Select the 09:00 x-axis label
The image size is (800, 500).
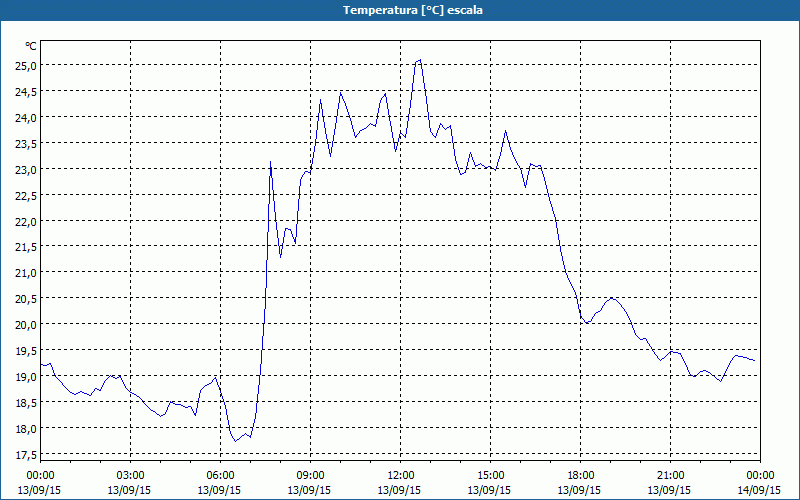click(311, 476)
